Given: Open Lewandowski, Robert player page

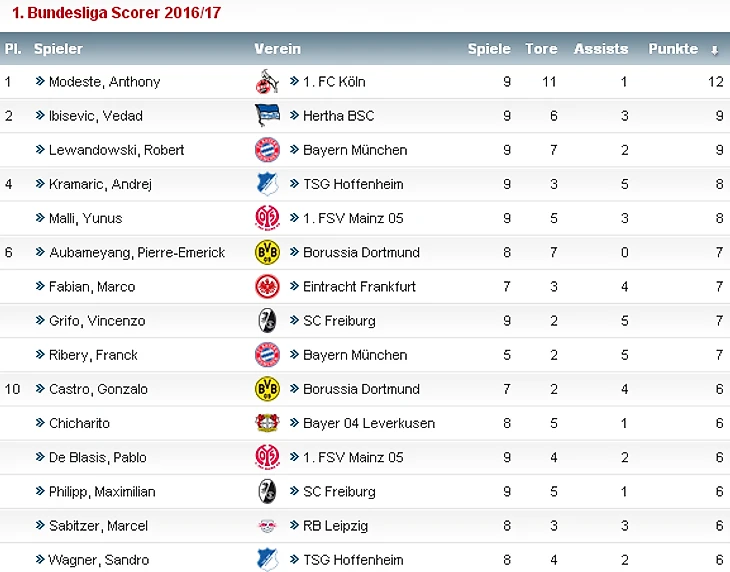Looking at the screenshot, I should tap(116, 150).
